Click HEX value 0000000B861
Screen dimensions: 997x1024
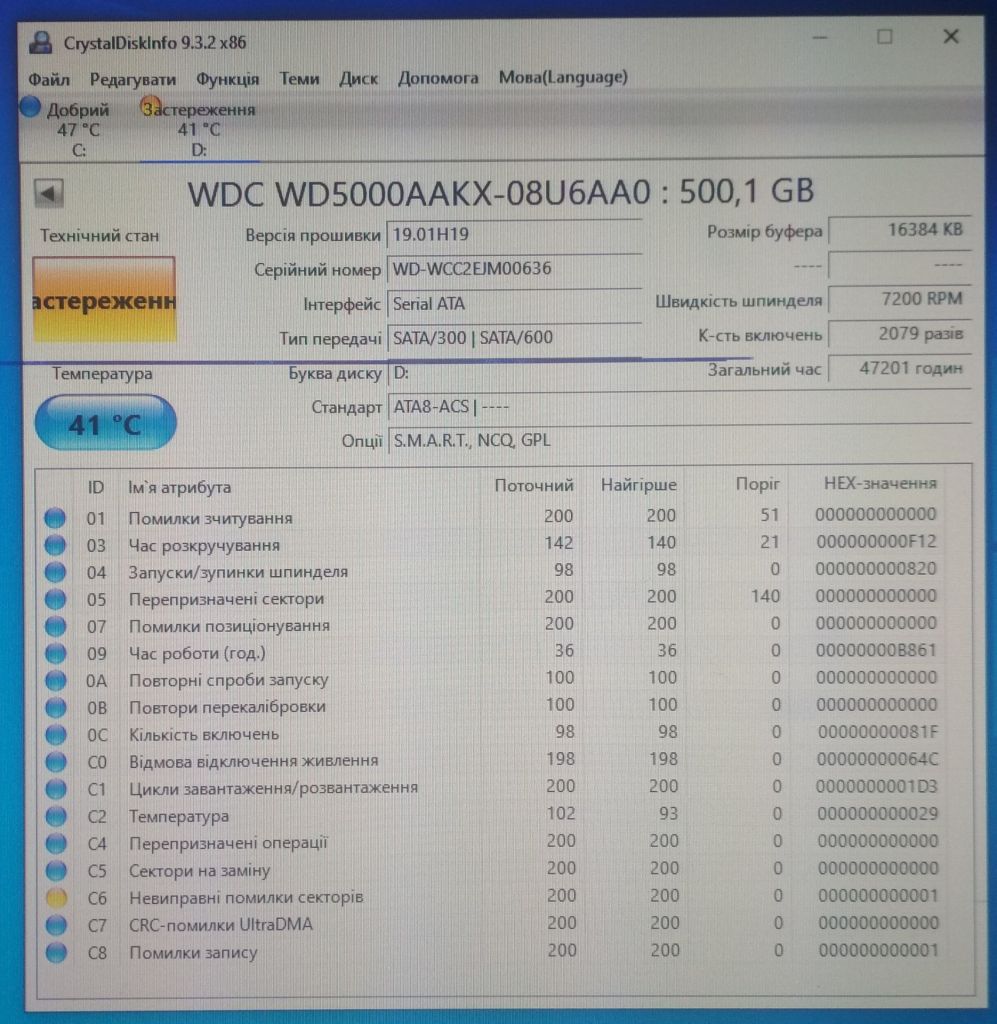point(876,650)
